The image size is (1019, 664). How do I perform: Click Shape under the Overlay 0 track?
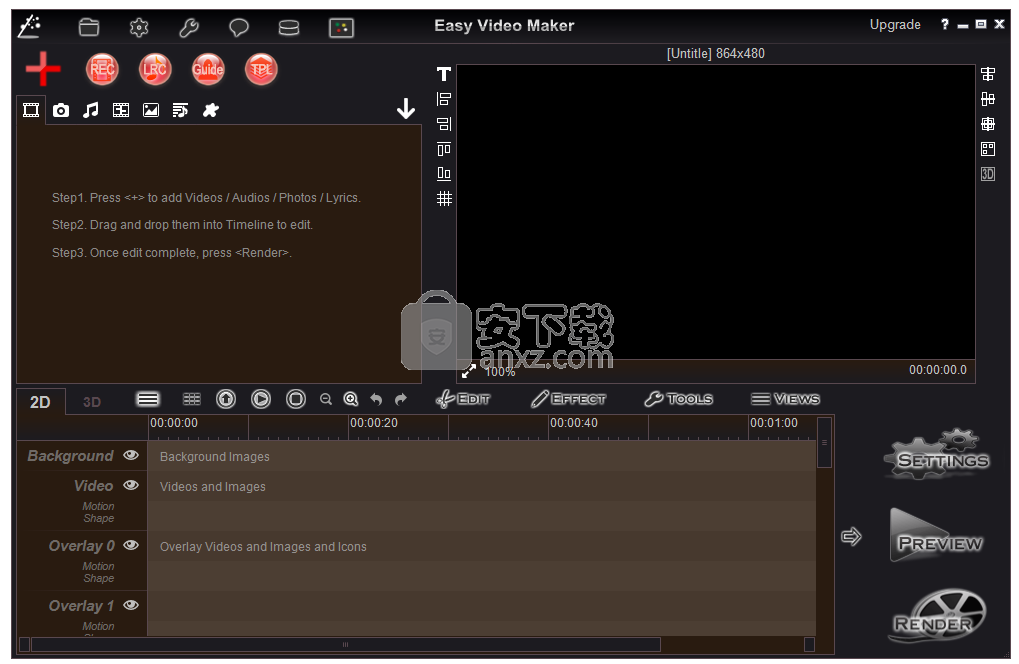tap(99, 578)
